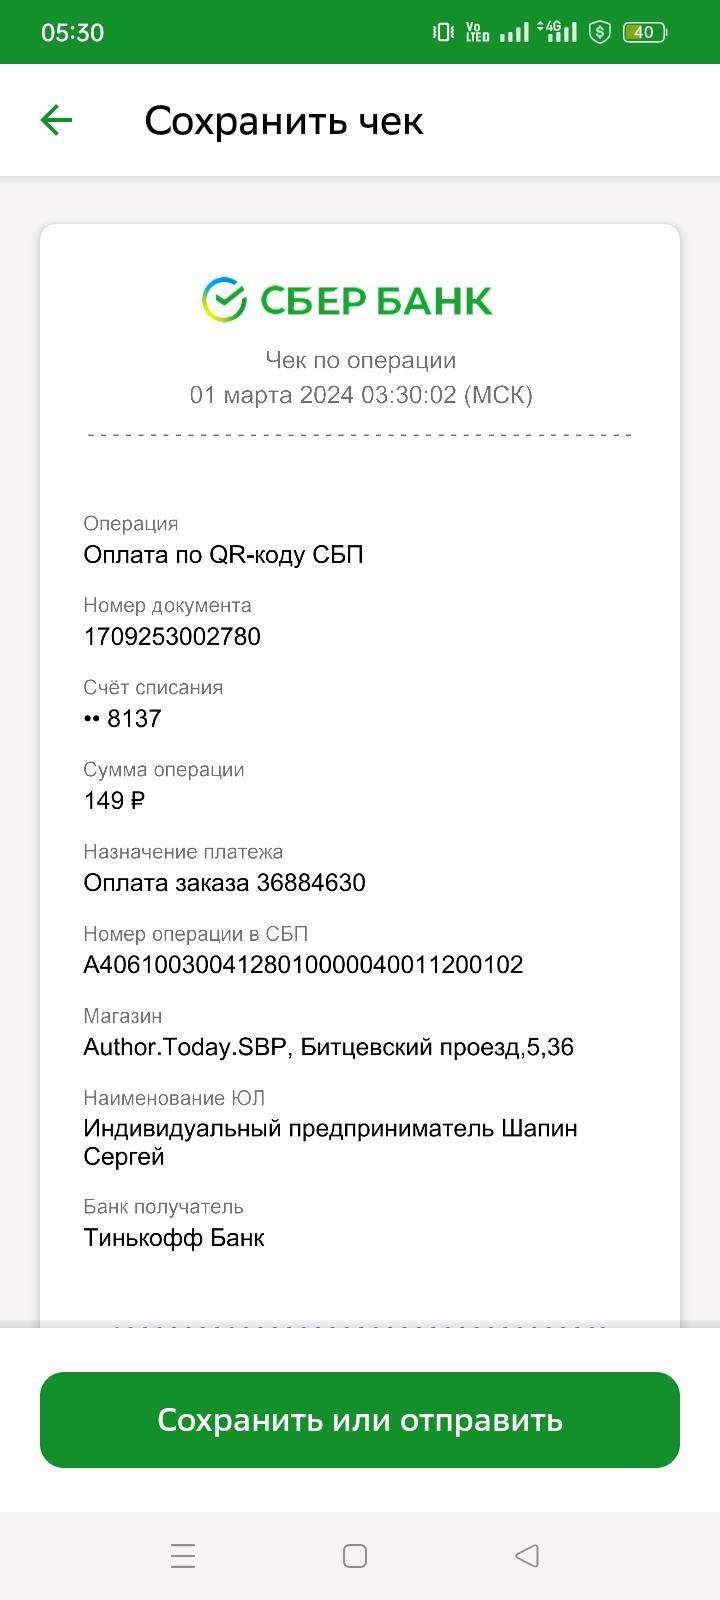Image resolution: width=720 pixels, height=1600 pixels.
Task: Open recent apps via navigation menu icon
Action: pyautogui.click(x=183, y=1556)
